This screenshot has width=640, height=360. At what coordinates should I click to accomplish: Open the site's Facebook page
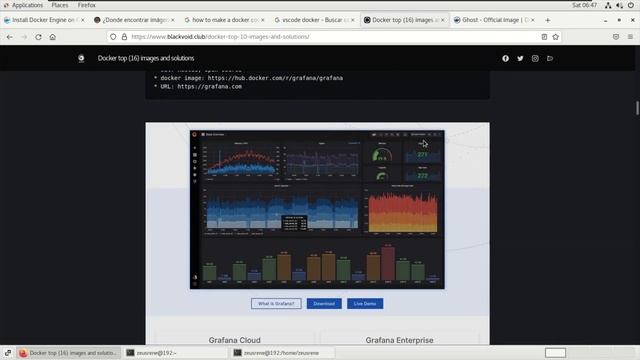click(505, 58)
